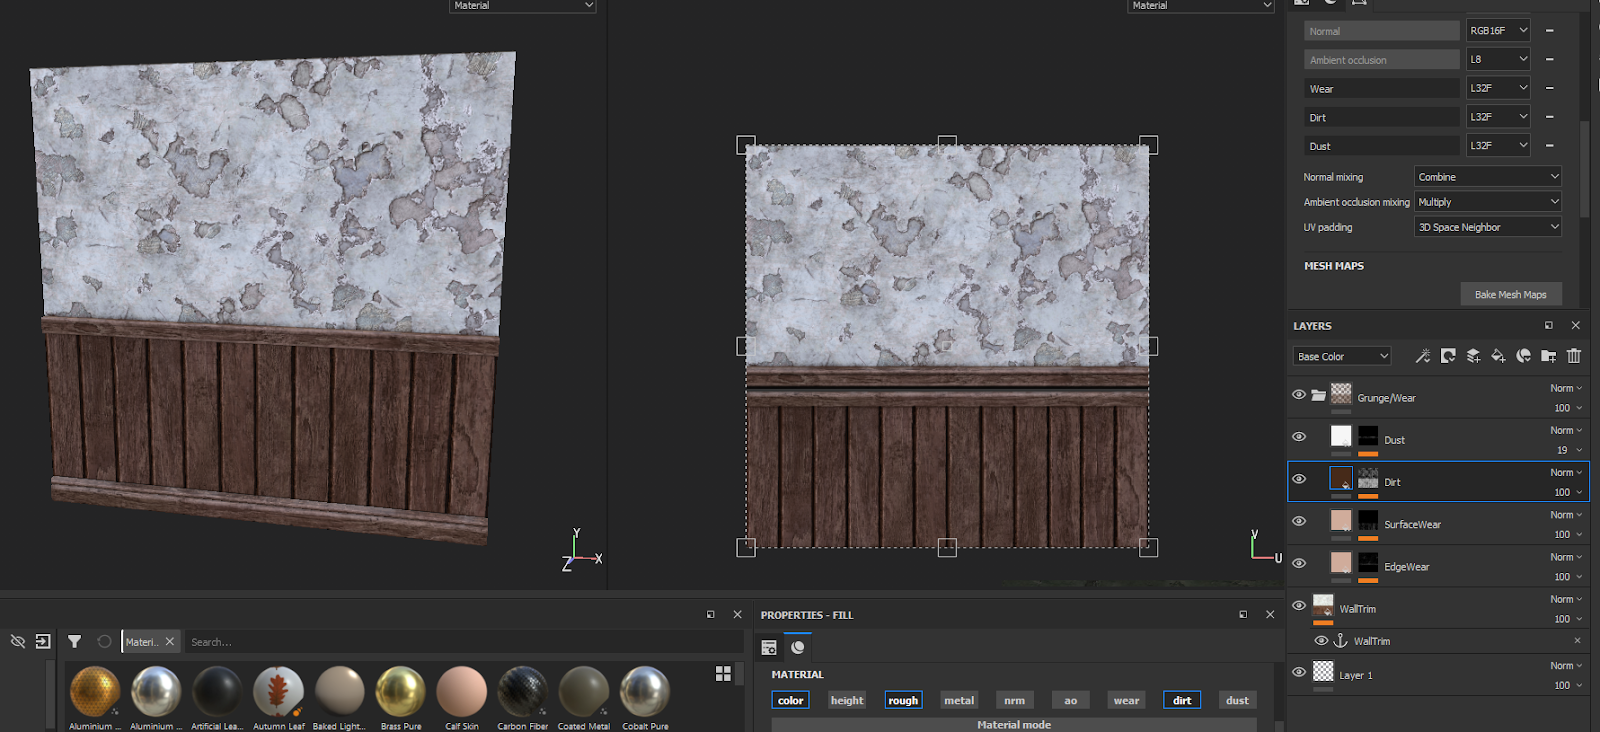Hide the Grunge/Wear folder
The image size is (1600, 732).
[x=1298, y=395]
